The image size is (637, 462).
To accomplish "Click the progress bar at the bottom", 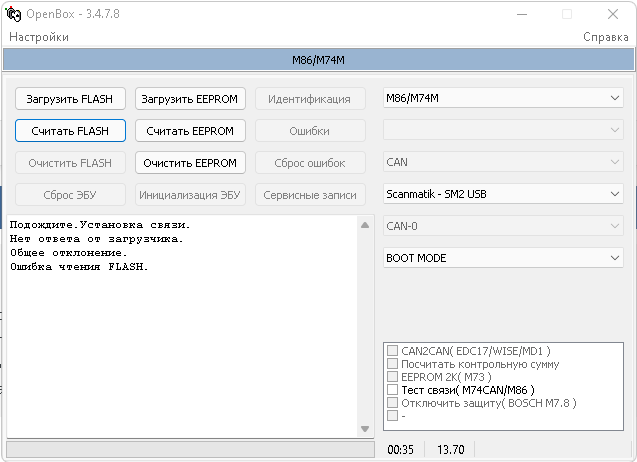I will coord(190,450).
